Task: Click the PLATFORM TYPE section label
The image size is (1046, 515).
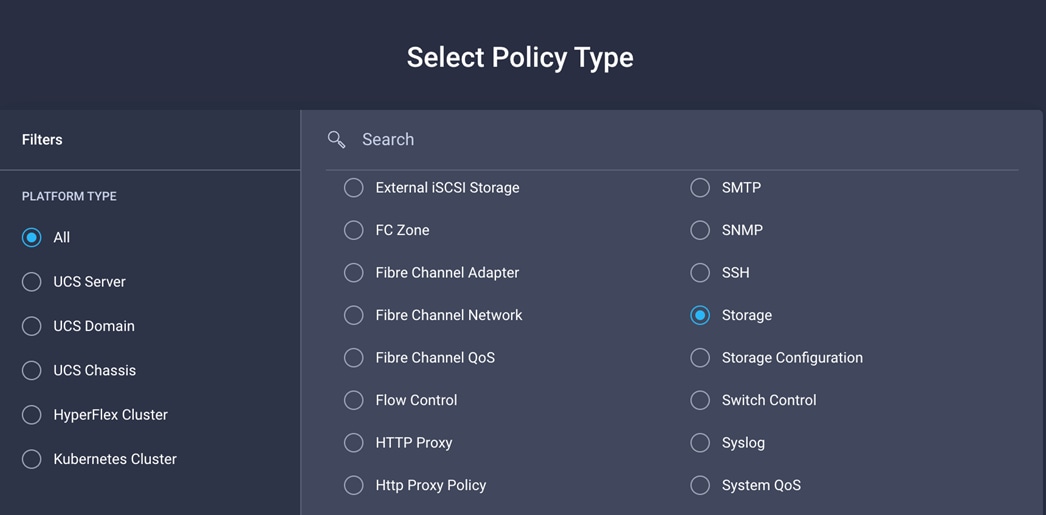Action: tap(69, 196)
